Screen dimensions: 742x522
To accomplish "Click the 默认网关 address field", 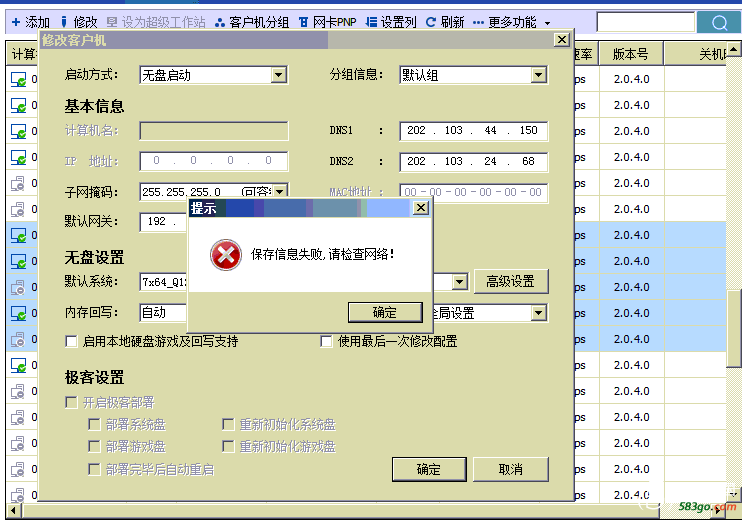I will point(164,221).
